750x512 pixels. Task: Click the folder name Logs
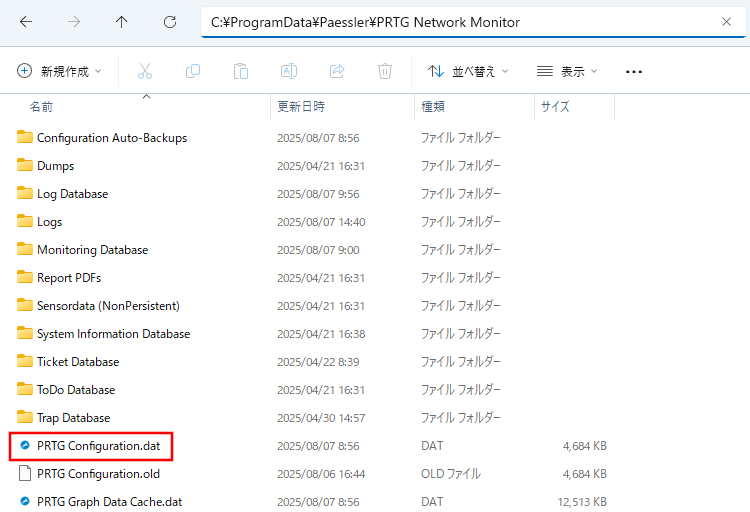(x=50, y=222)
